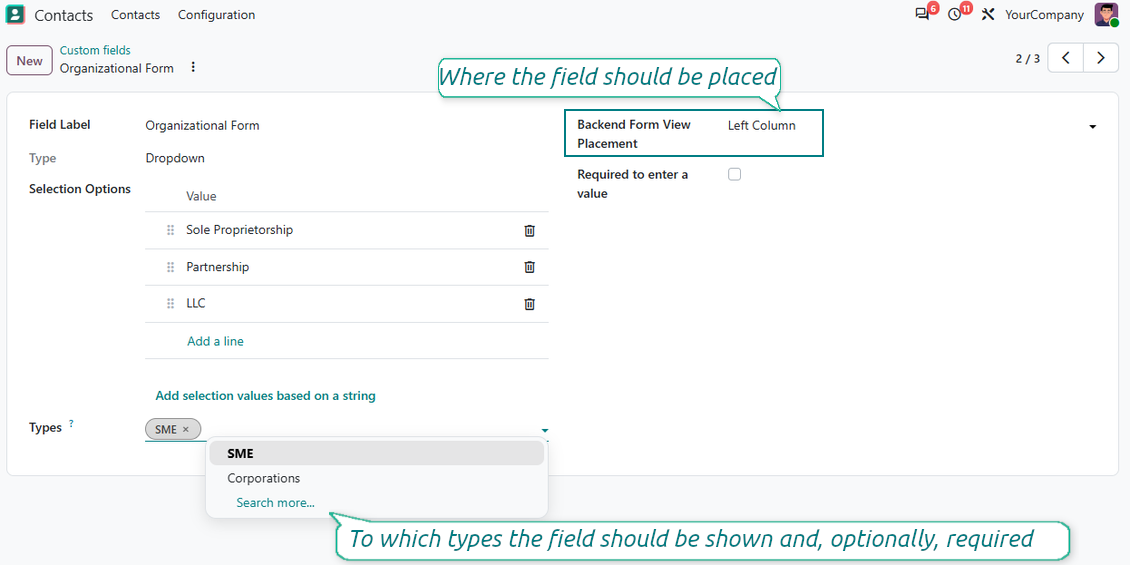Open the Type Dropdown field
1130x565 pixels.
click(x=175, y=158)
